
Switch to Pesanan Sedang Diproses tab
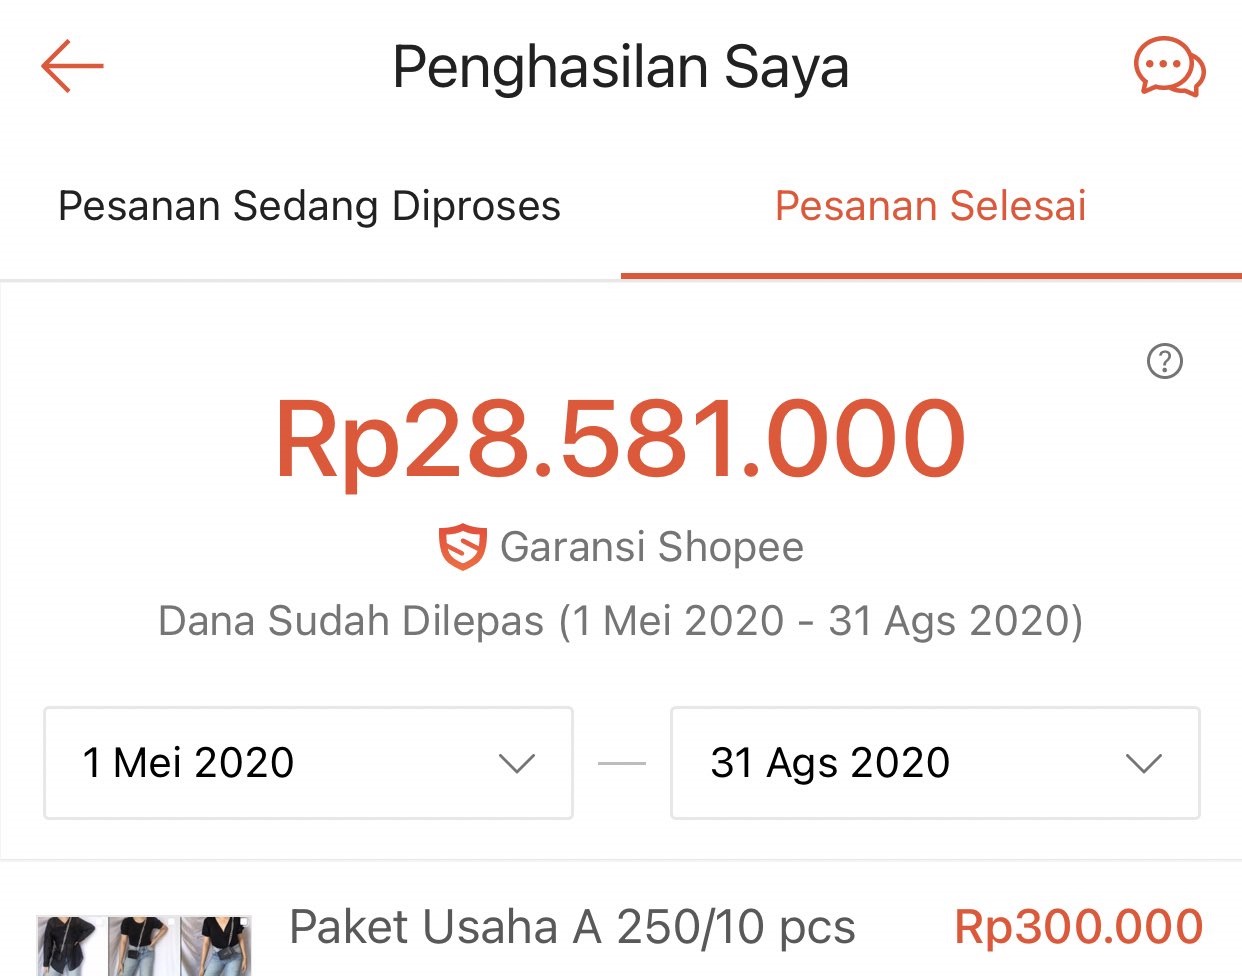tap(310, 206)
